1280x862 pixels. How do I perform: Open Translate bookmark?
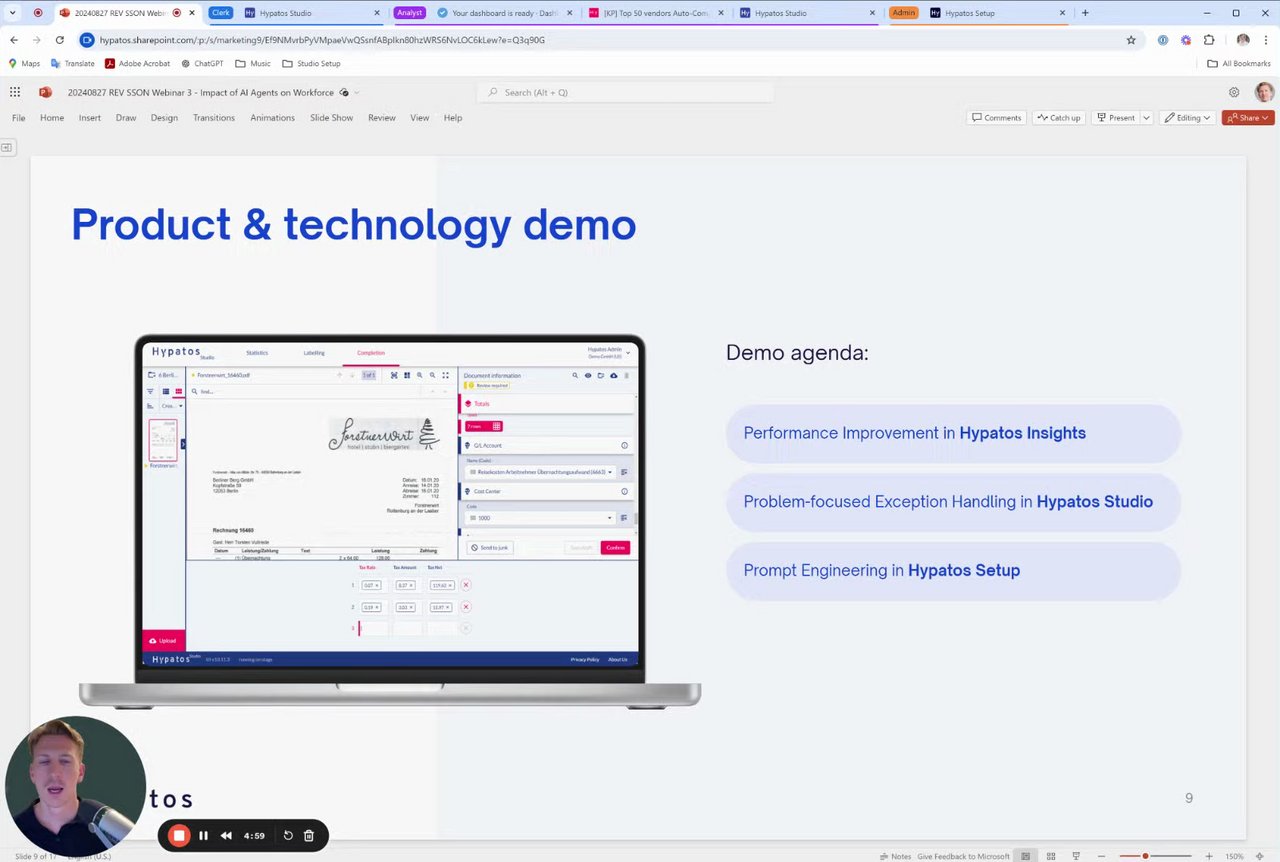[x=72, y=63]
